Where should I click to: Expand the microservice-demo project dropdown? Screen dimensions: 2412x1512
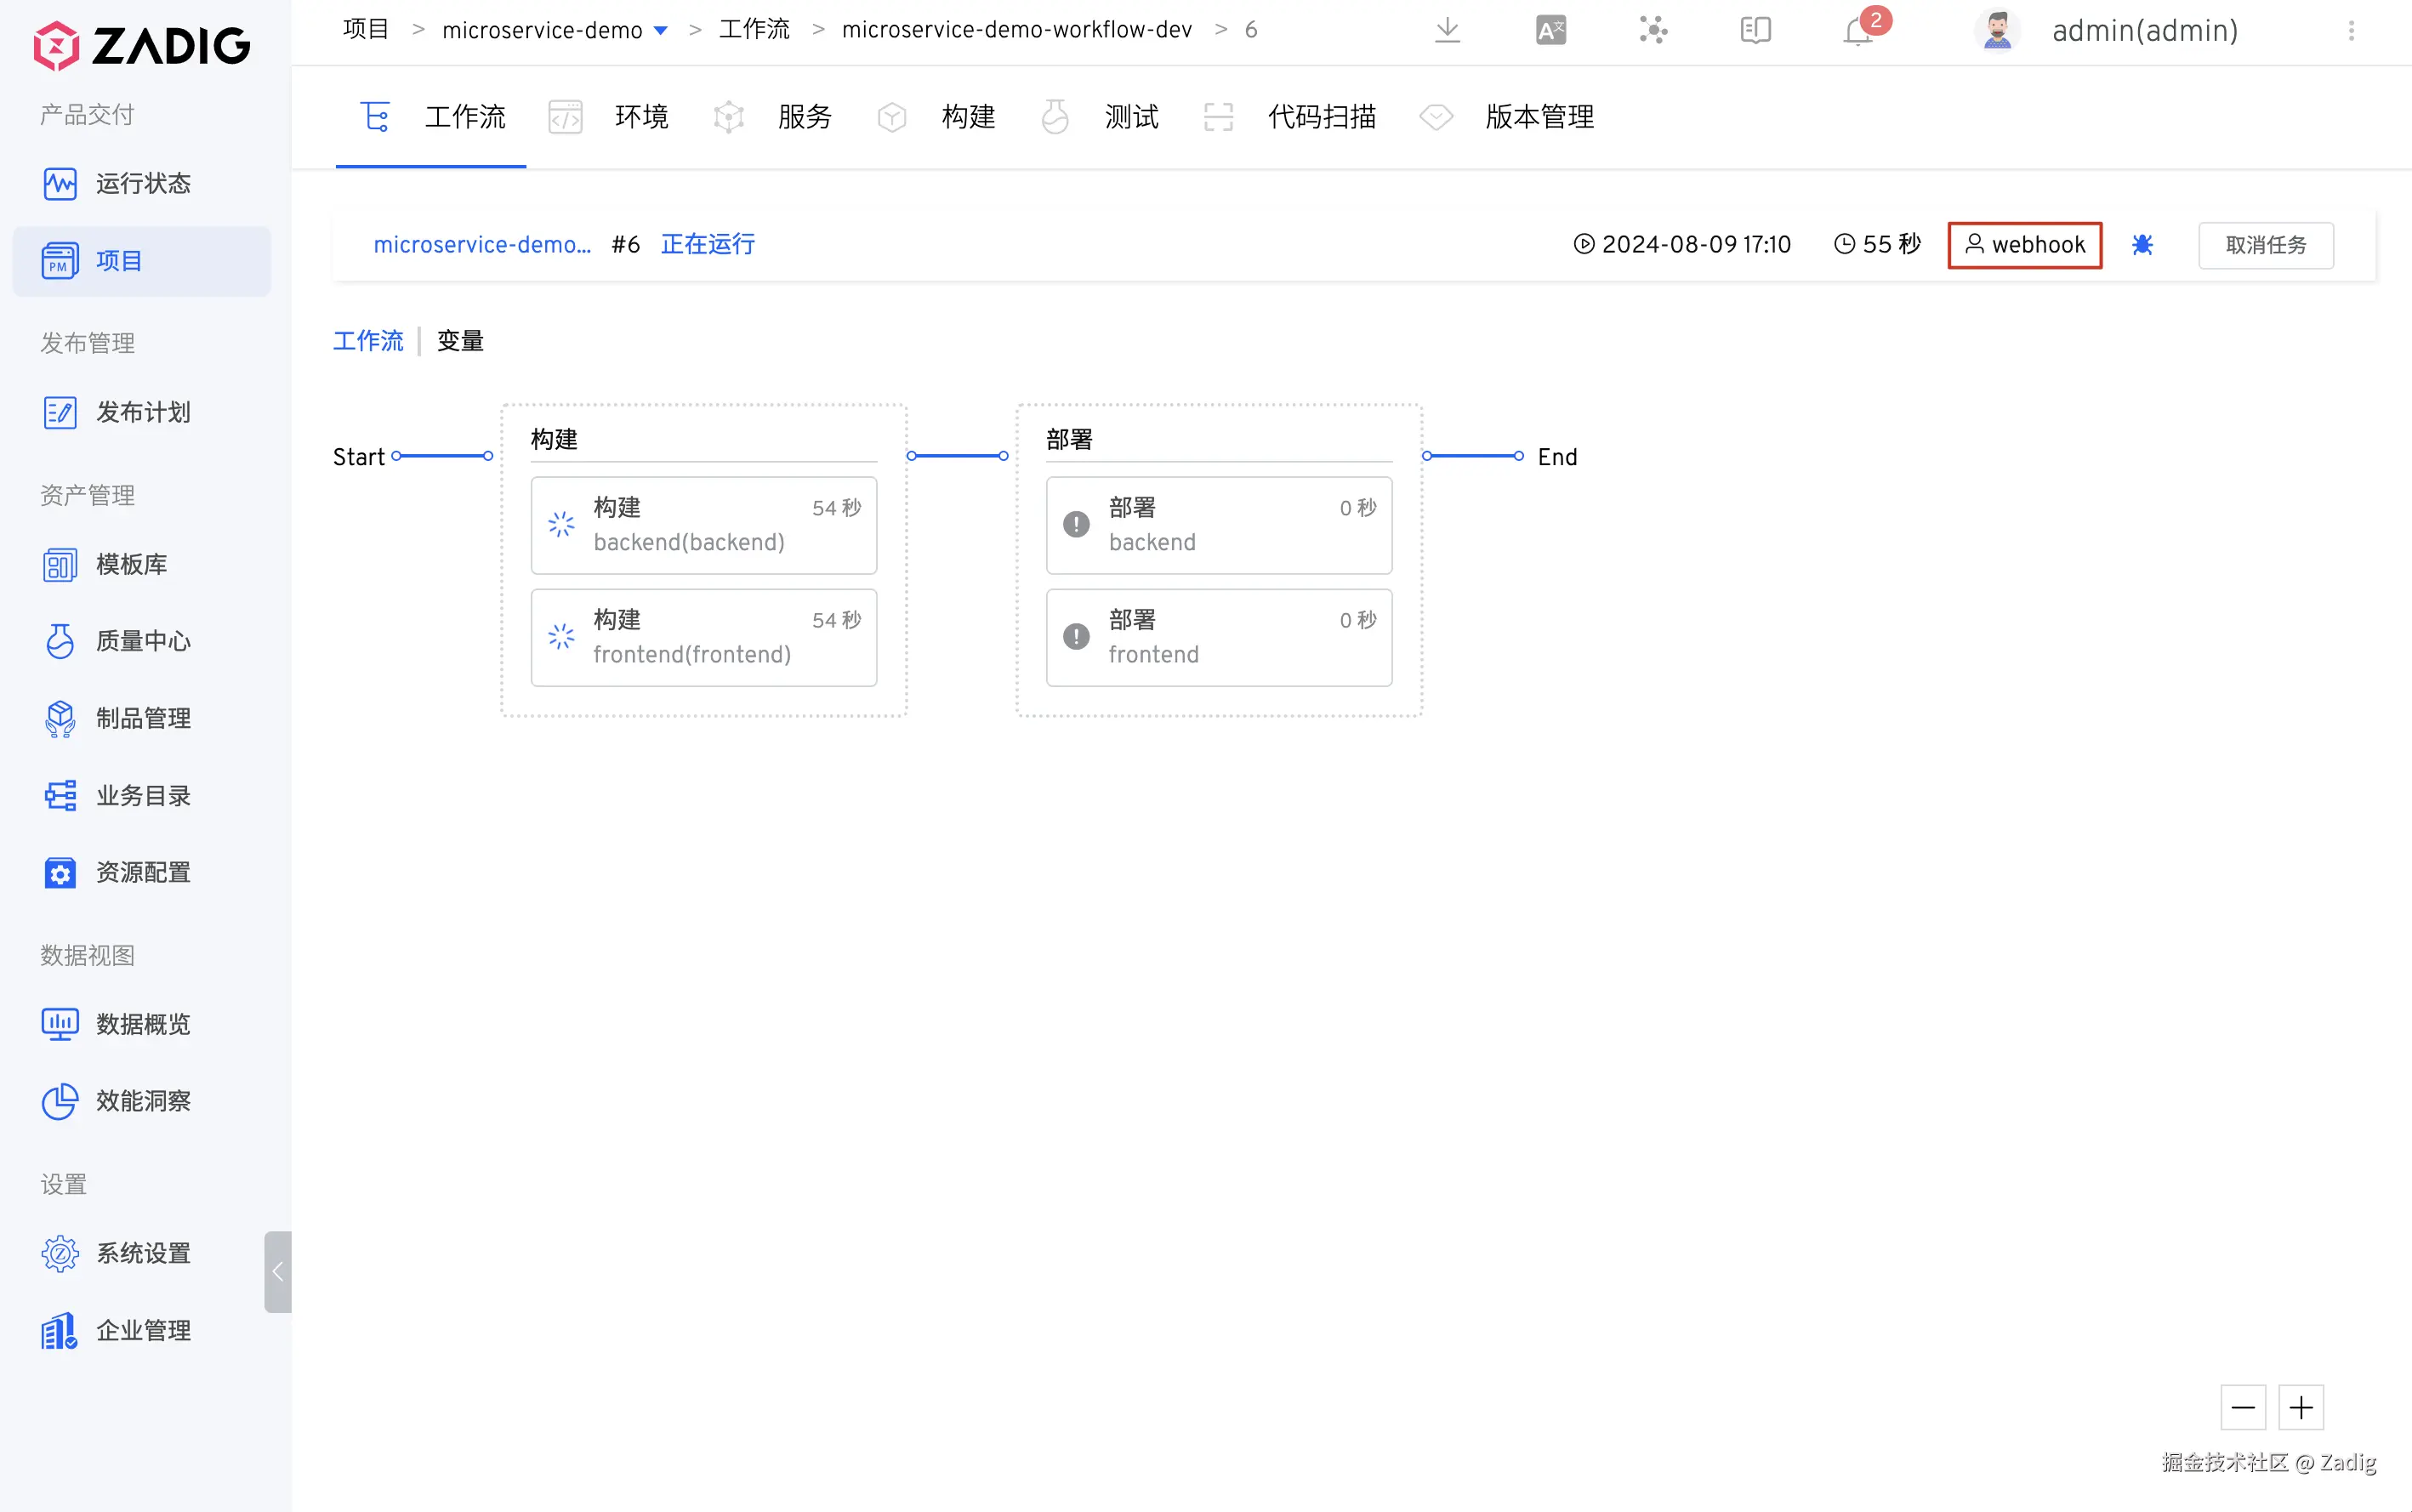tap(660, 30)
